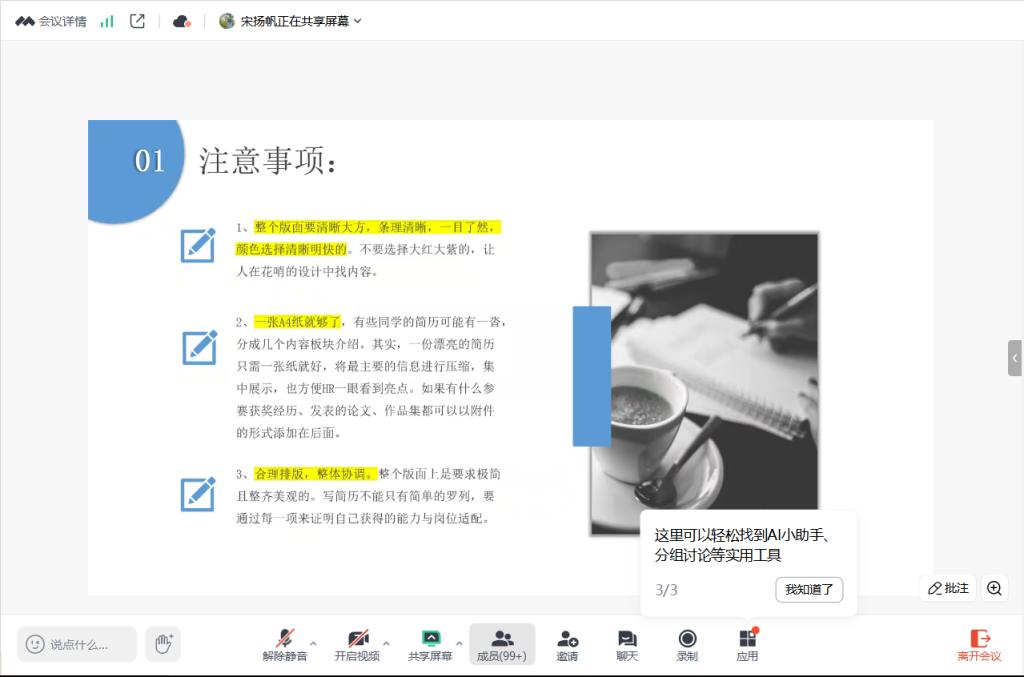The width and height of the screenshot is (1024, 677).
Task: Click highlighted text 一张A4纸就够了
Action: [x=297, y=322]
